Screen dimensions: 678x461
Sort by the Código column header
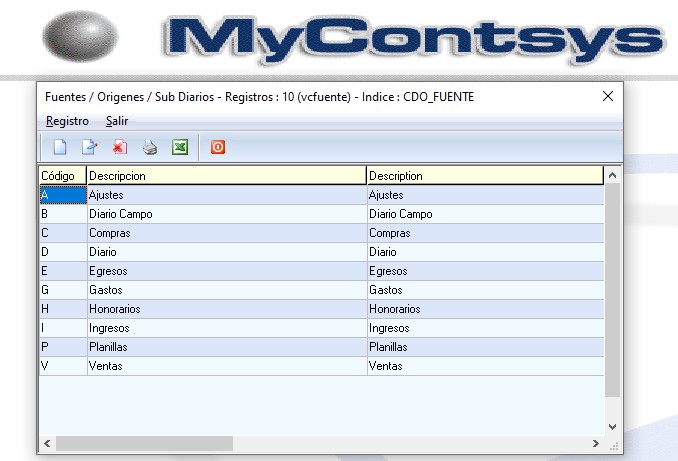coord(62,175)
